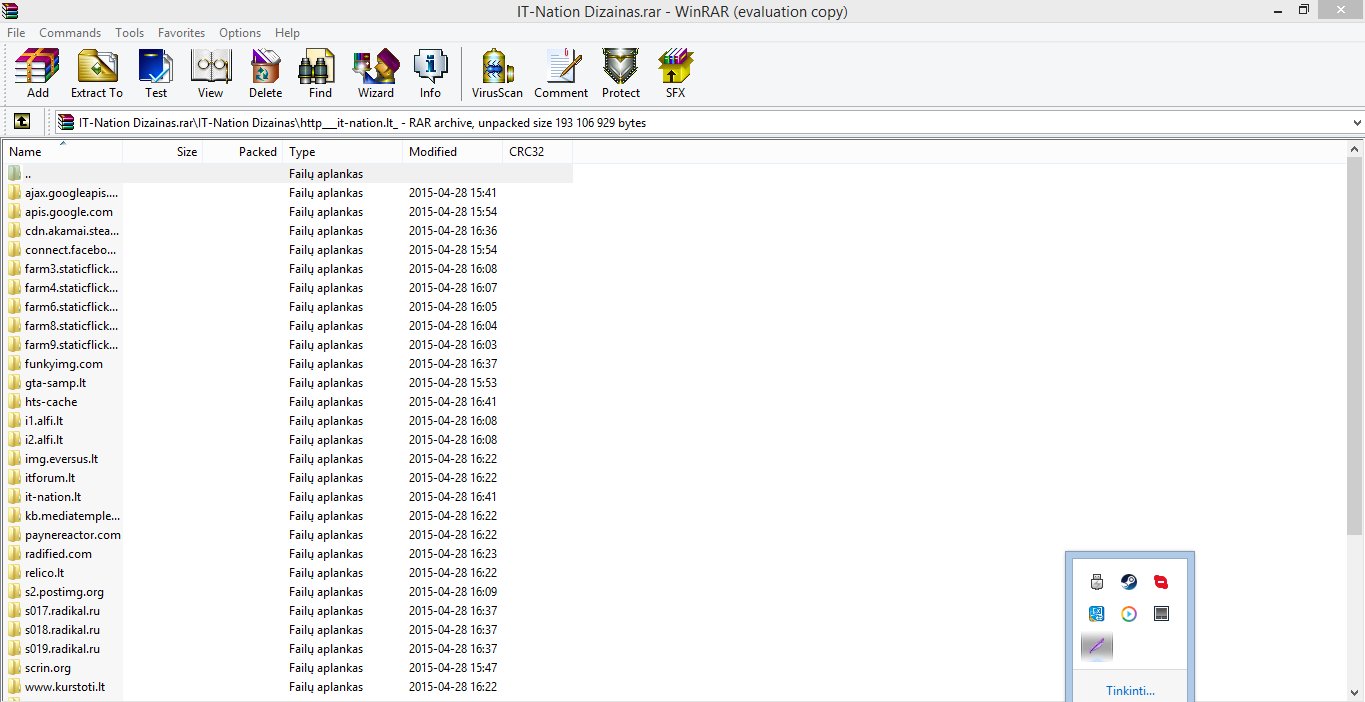The height and width of the screenshot is (702, 1365).
Task: Select the relico.lt folder name
Action: pos(45,573)
